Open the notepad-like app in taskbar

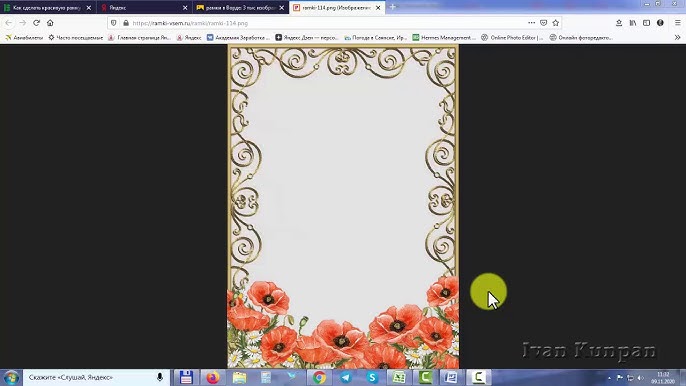[x=266, y=377]
